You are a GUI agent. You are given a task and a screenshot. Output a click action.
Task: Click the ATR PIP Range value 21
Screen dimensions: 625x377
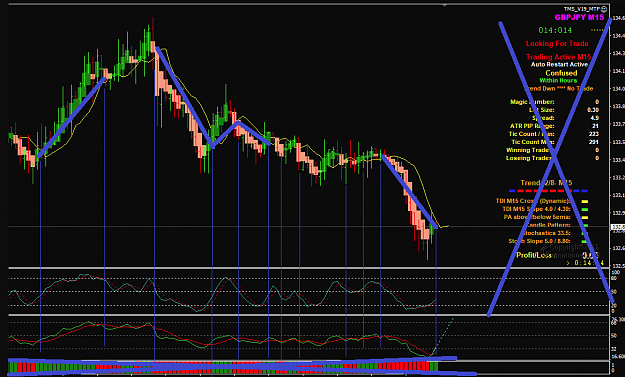595,126
